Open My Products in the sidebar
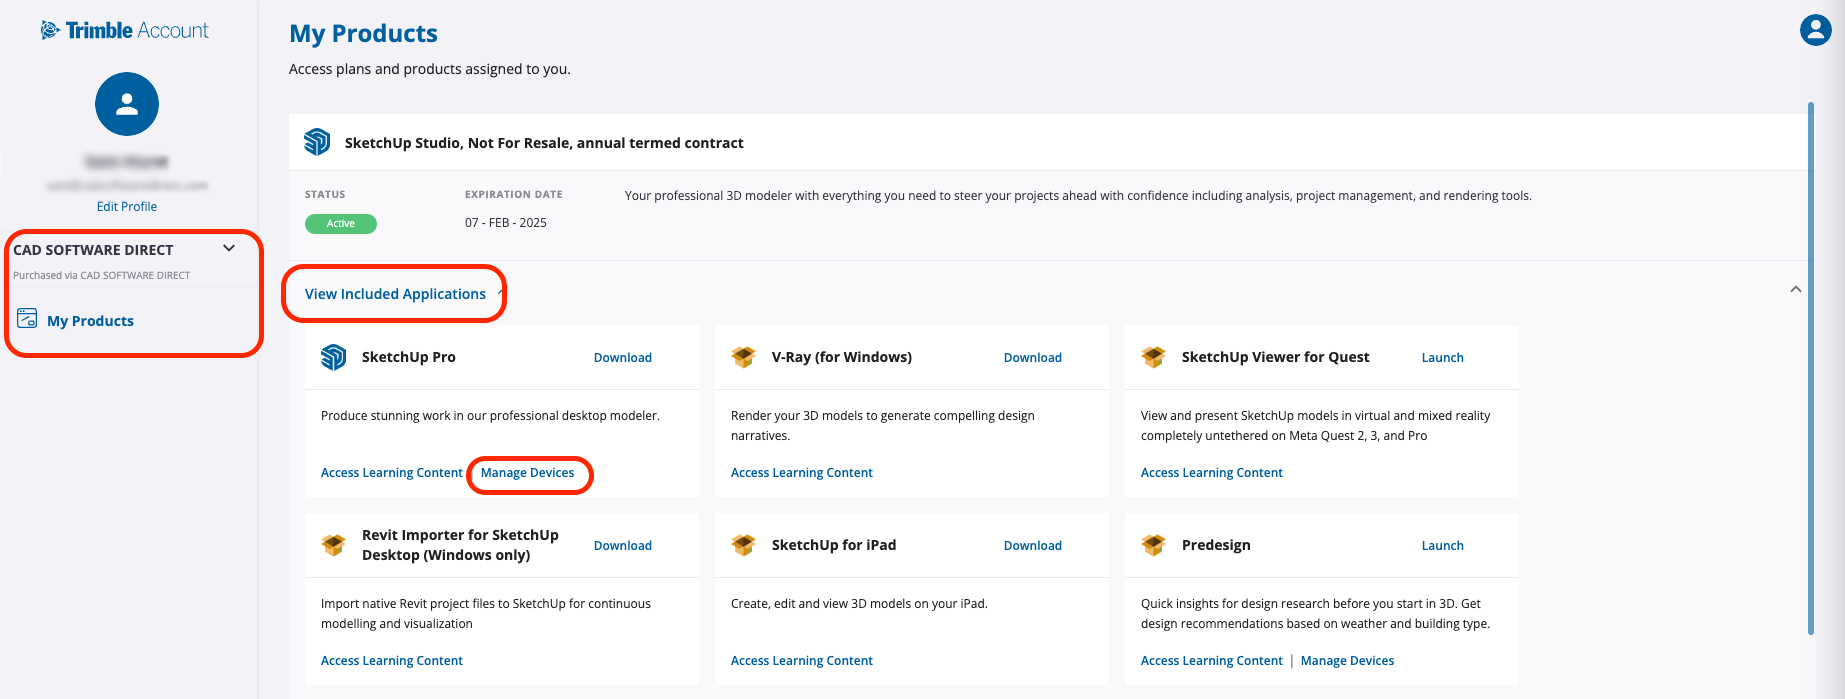Image resolution: width=1845 pixels, height=699 pixels. [90, 321]
